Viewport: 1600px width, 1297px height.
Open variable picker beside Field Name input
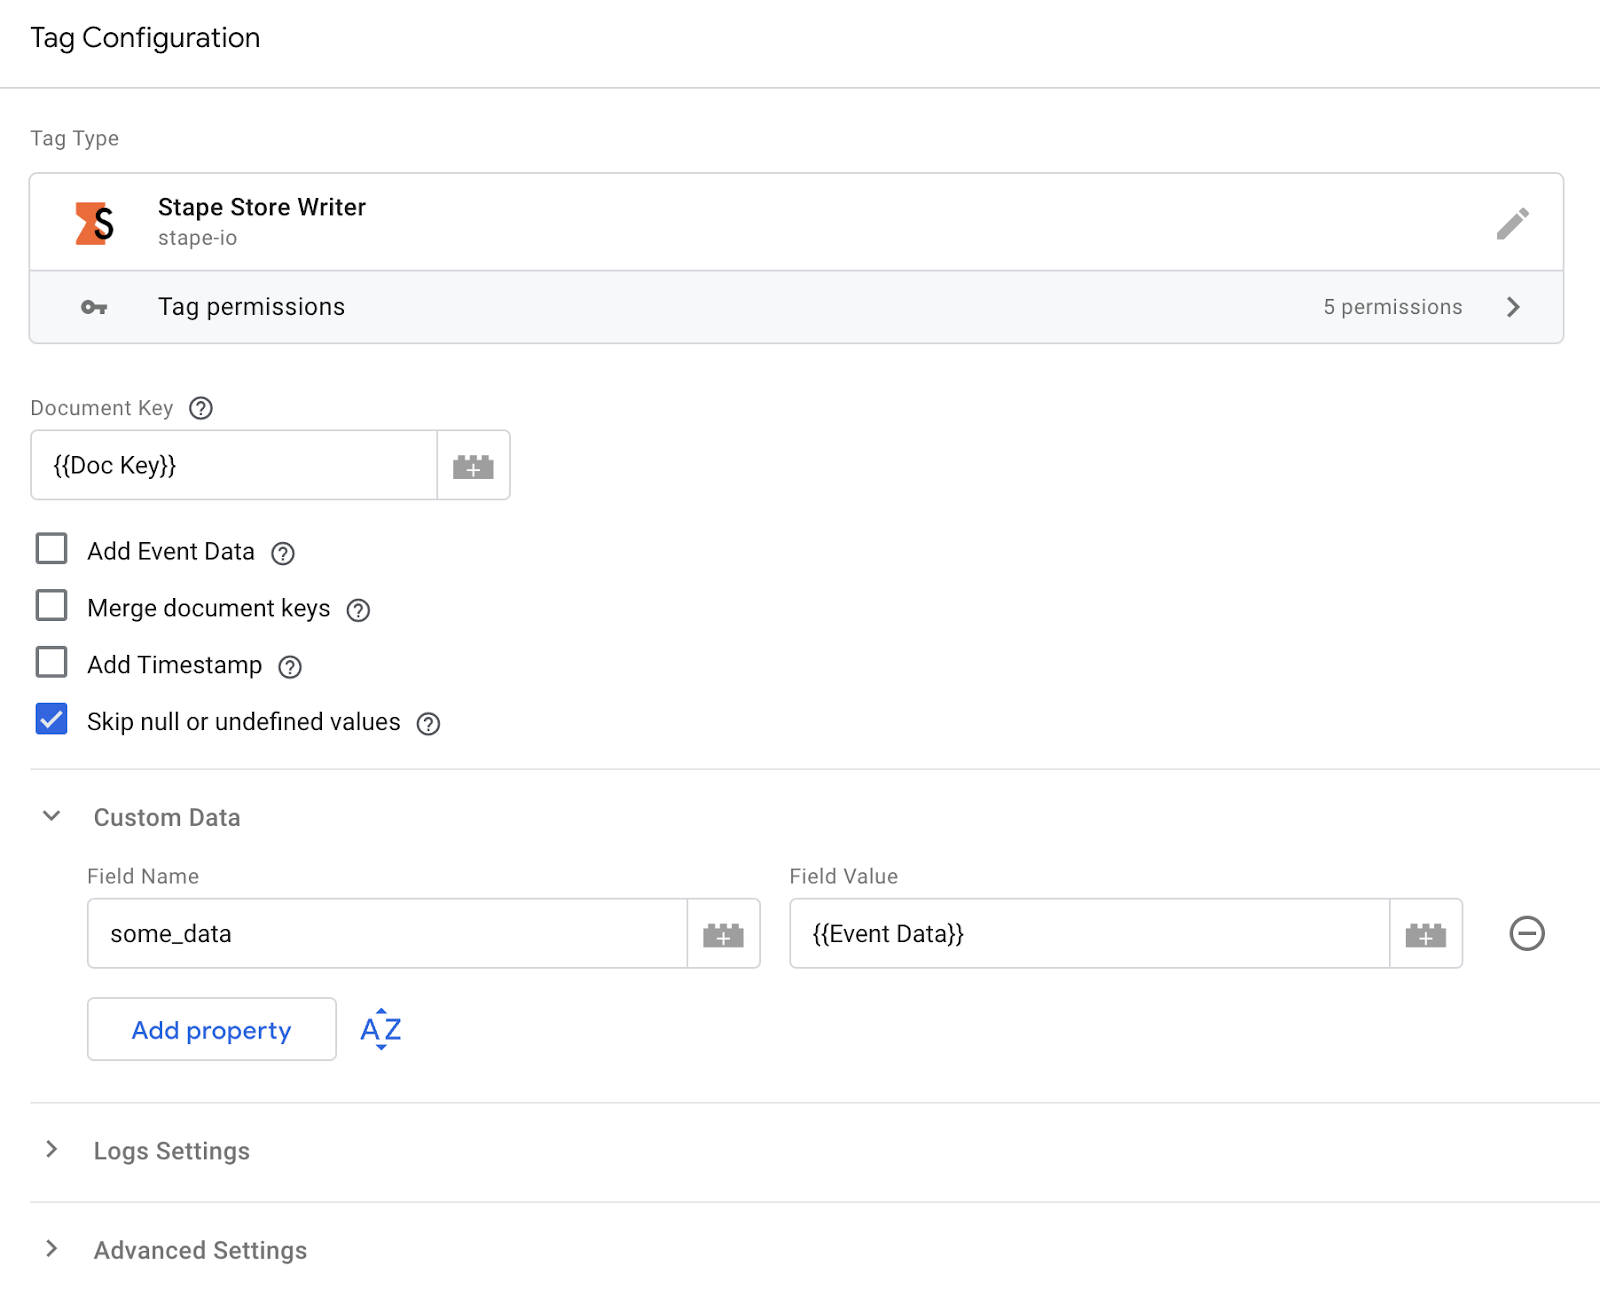723,934
